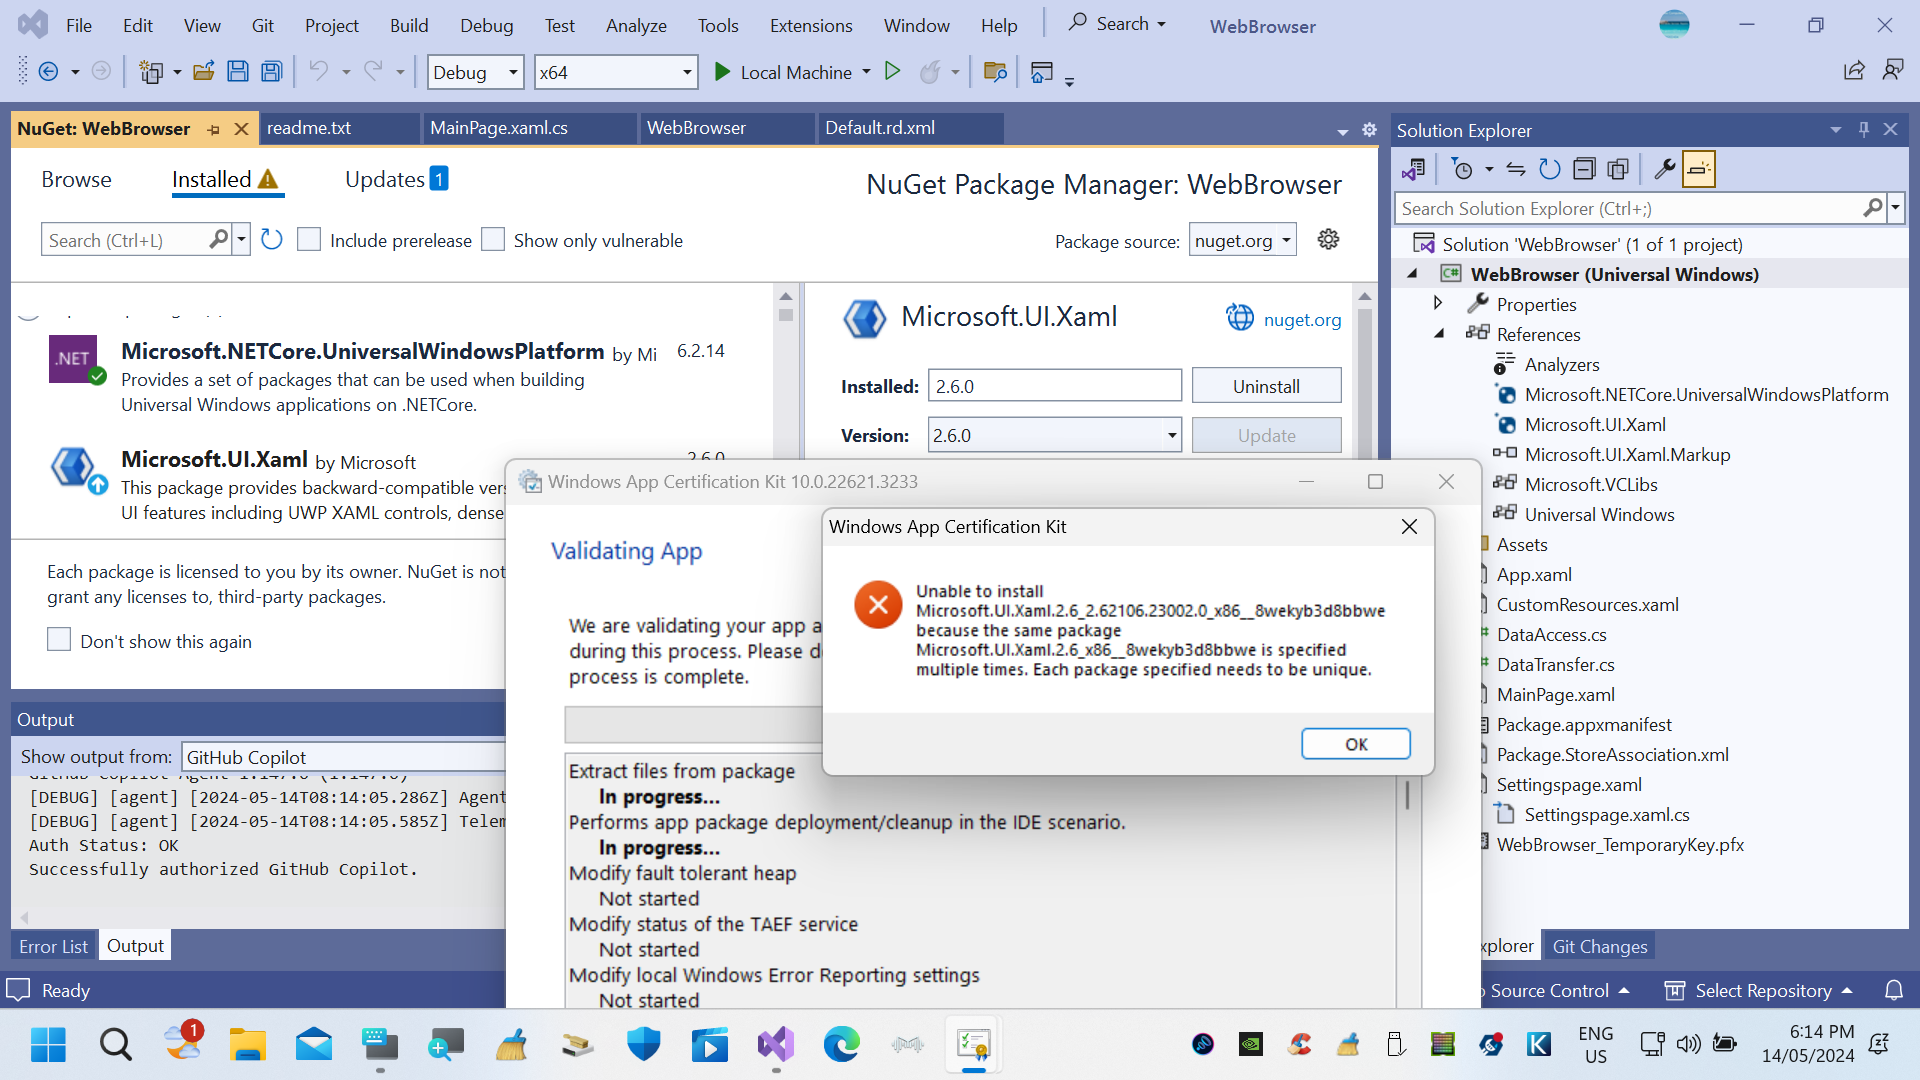Click Show All Files icon in Solution Explorer
This screenshot has height=1080, width=1920.
[1618, 169]
